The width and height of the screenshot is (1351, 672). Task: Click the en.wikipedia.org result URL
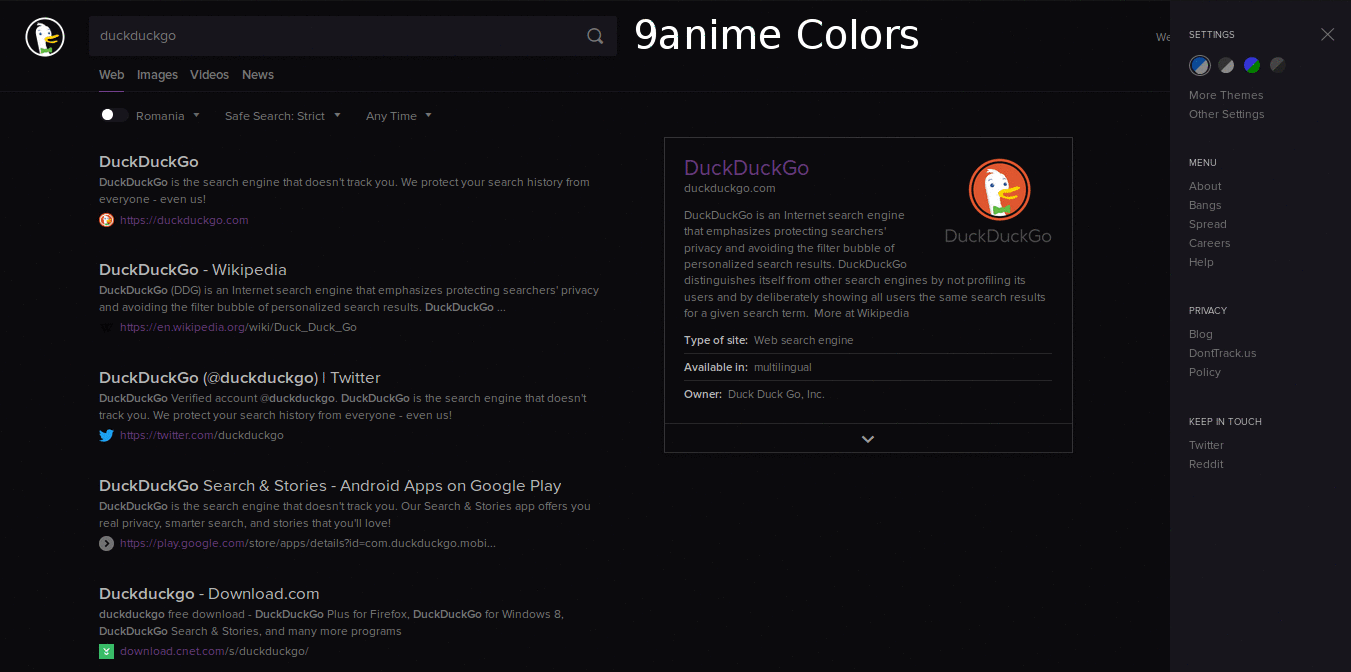tap(238, 327)
